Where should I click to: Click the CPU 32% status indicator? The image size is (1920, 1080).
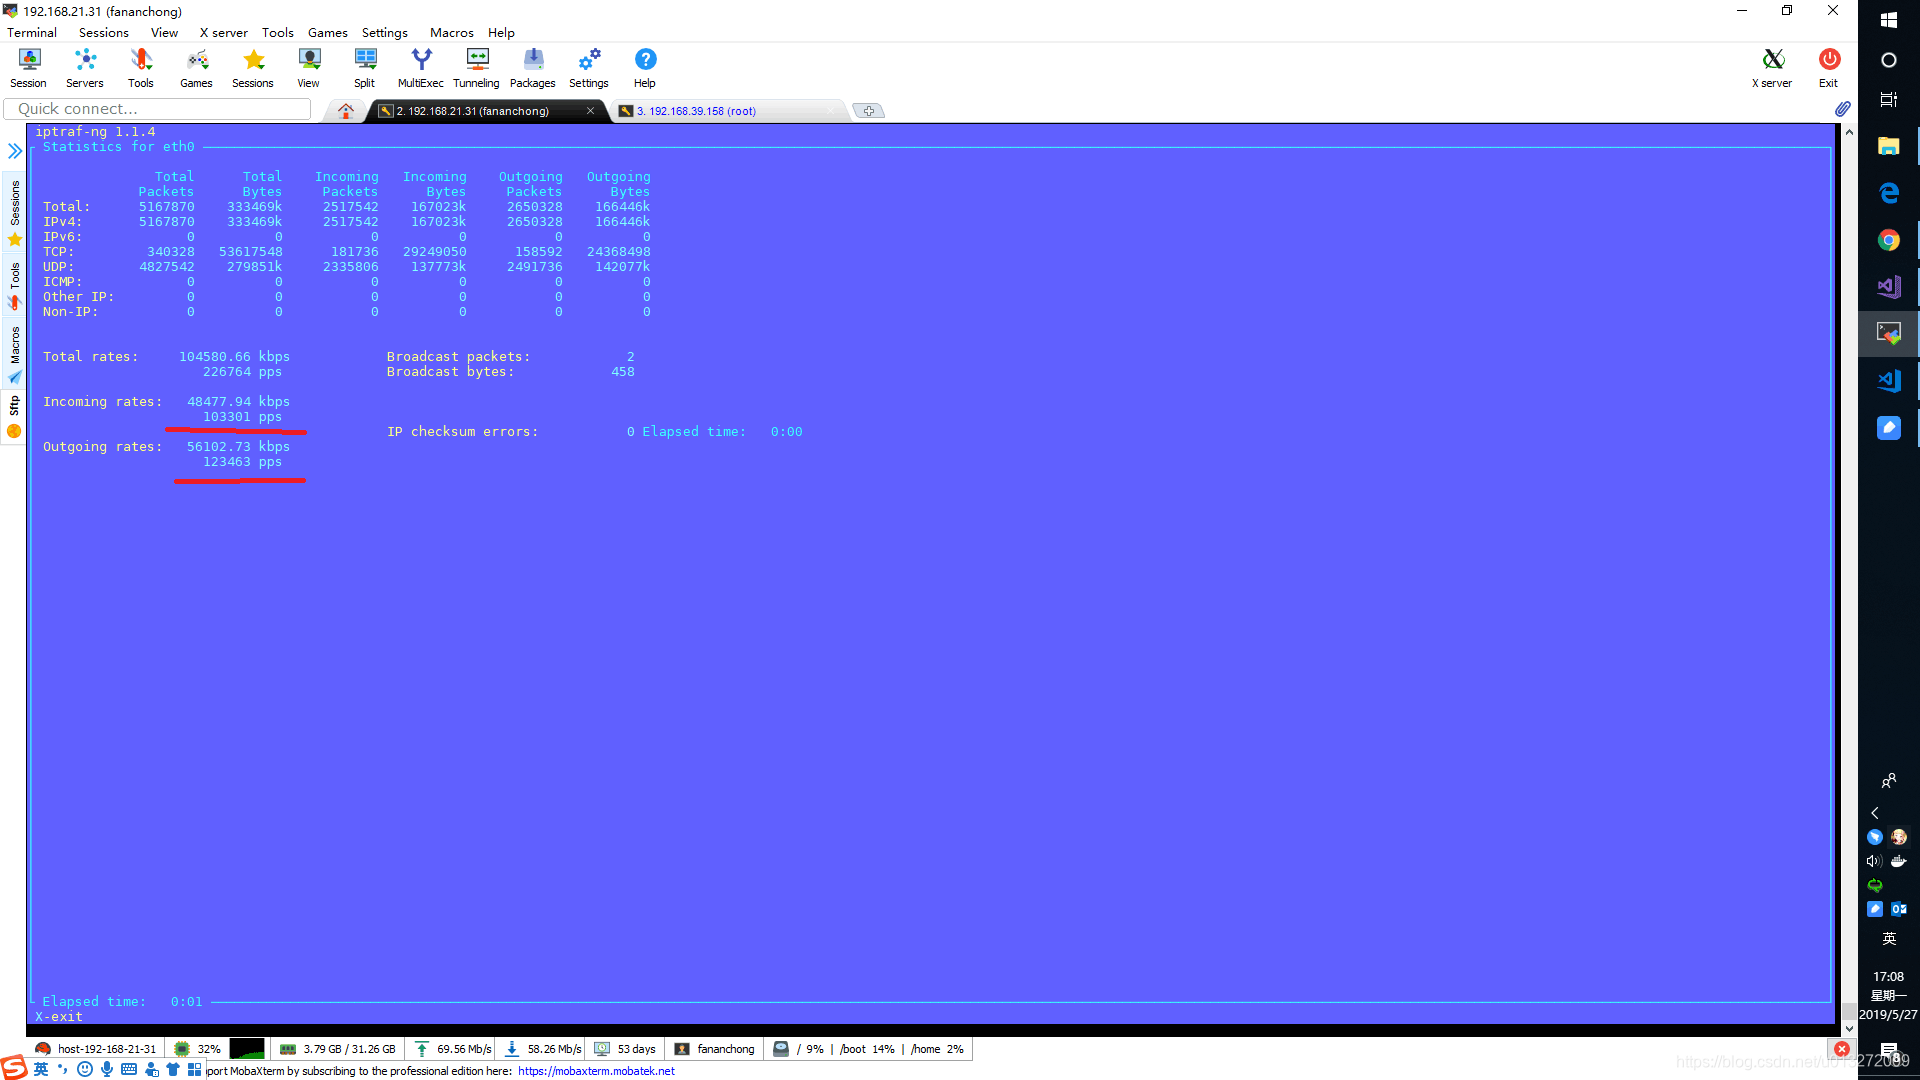pos(197,1049)
